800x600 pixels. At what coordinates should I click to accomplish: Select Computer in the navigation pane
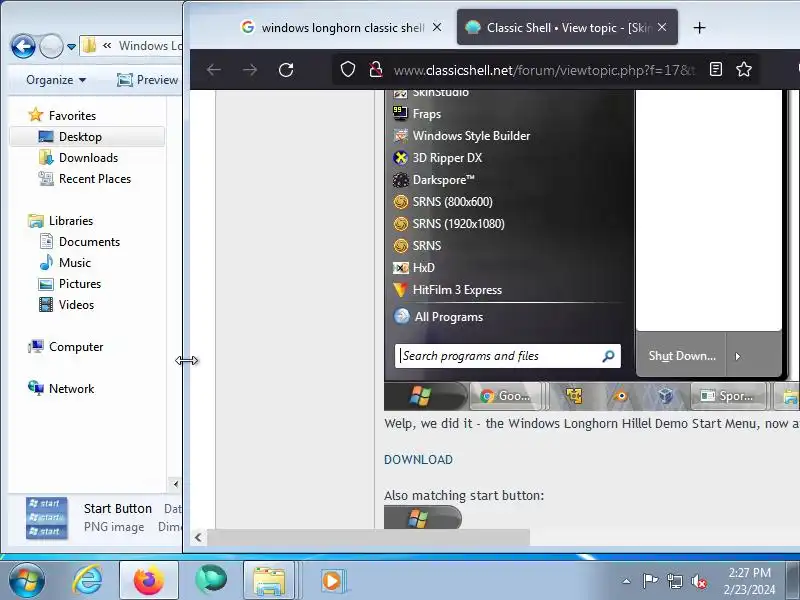coord(76,347)
